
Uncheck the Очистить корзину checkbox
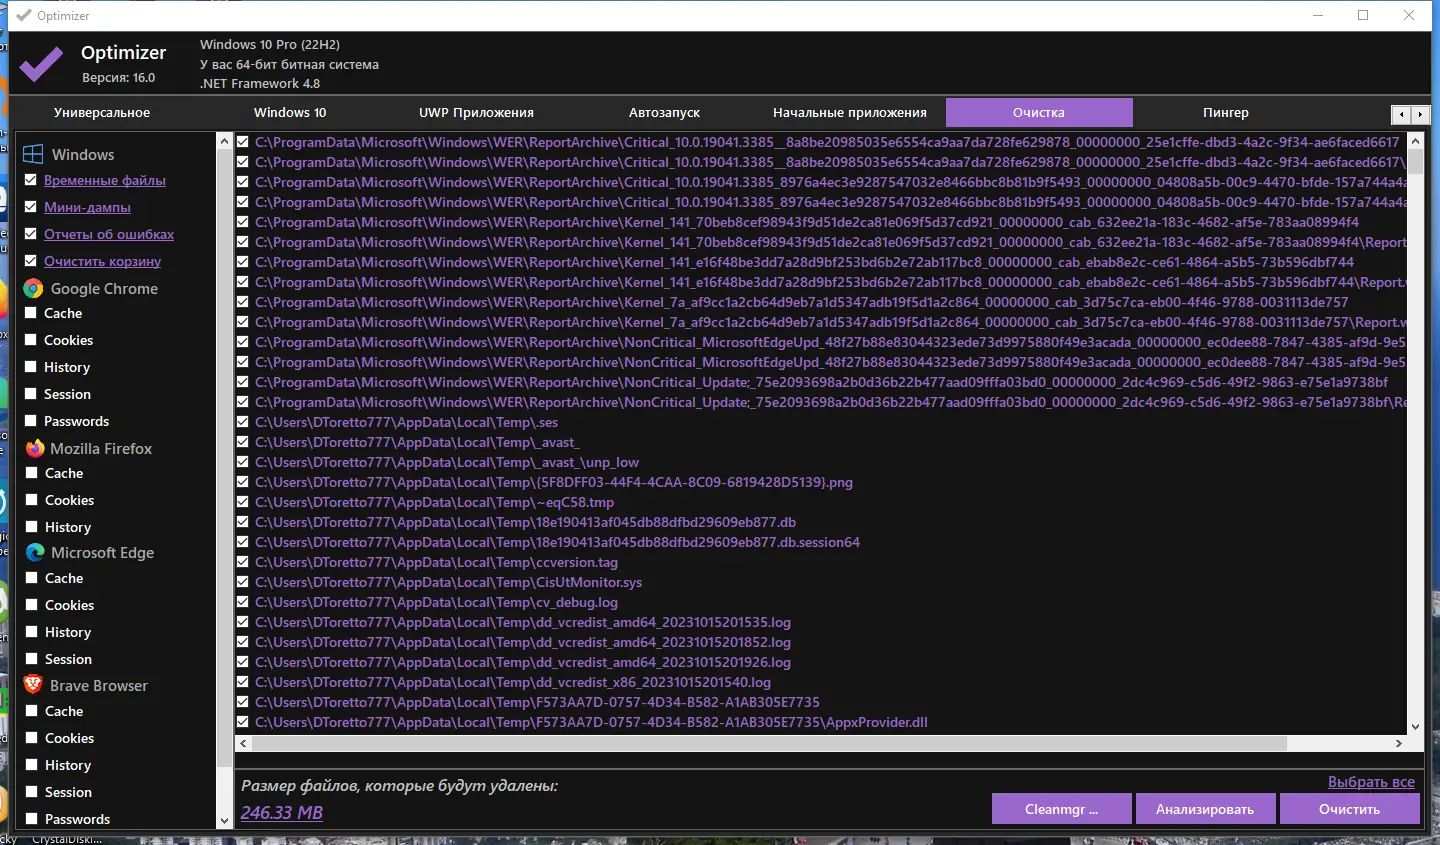pos(31,261)
